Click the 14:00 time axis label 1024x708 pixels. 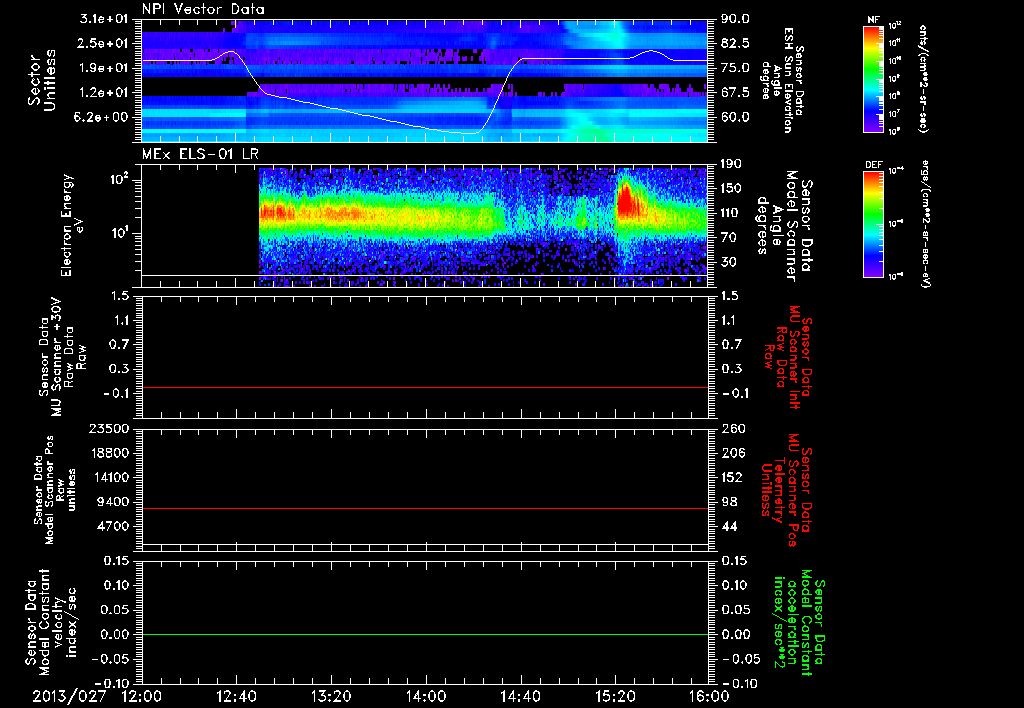425,695
